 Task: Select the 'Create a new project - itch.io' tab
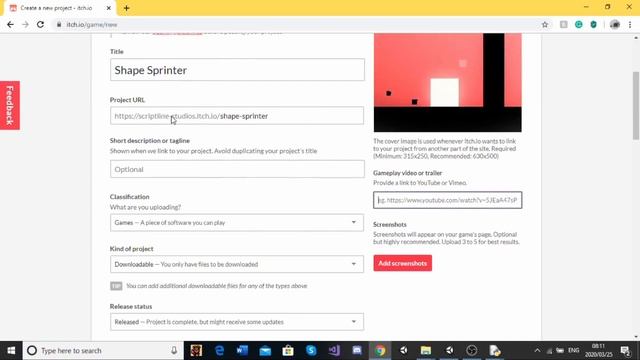[60, 8]
